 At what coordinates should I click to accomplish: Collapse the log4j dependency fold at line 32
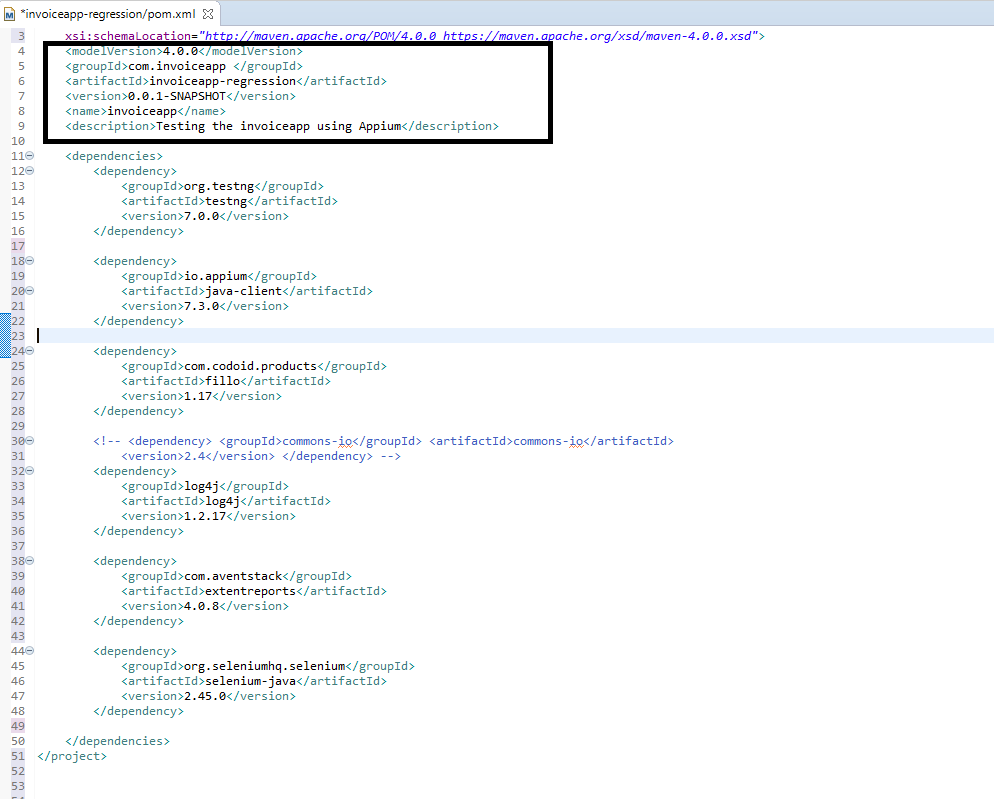click(x=30, y=471)
